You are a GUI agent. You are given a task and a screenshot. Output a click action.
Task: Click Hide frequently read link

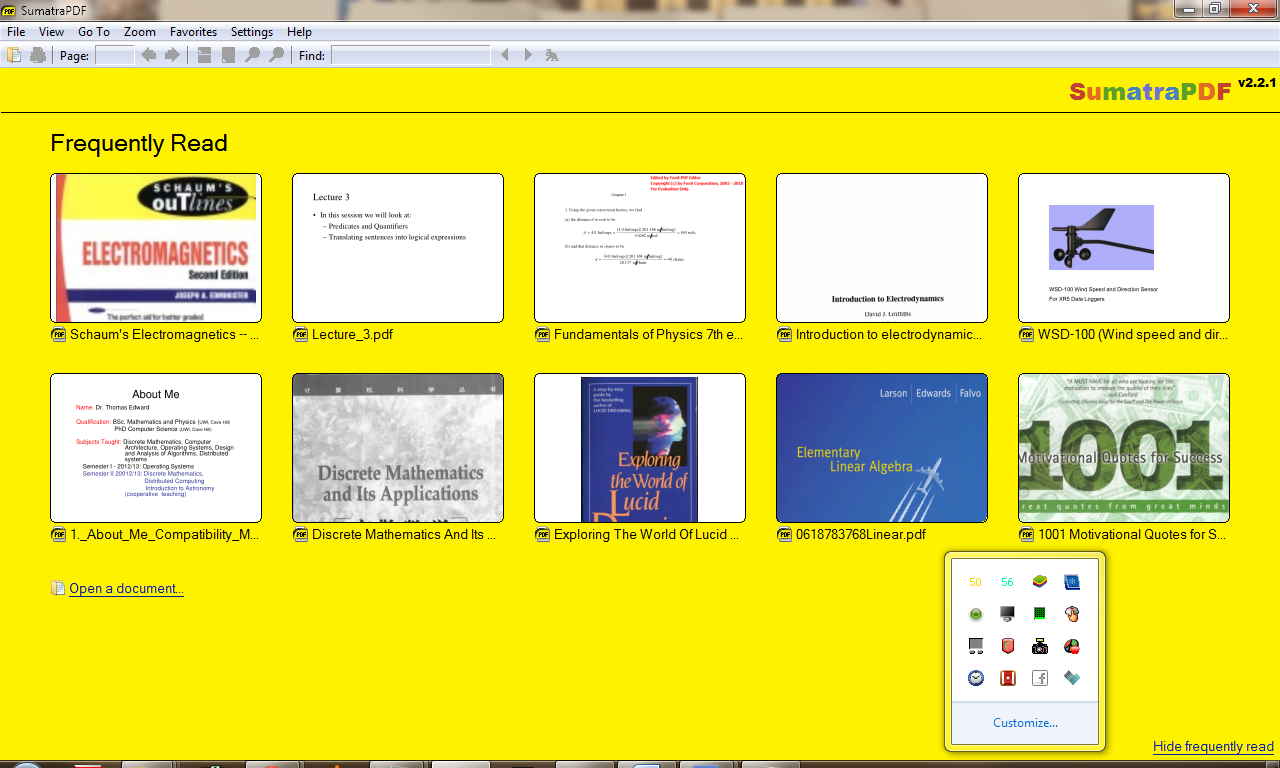pyautogui.click(x=1213, y=746)
